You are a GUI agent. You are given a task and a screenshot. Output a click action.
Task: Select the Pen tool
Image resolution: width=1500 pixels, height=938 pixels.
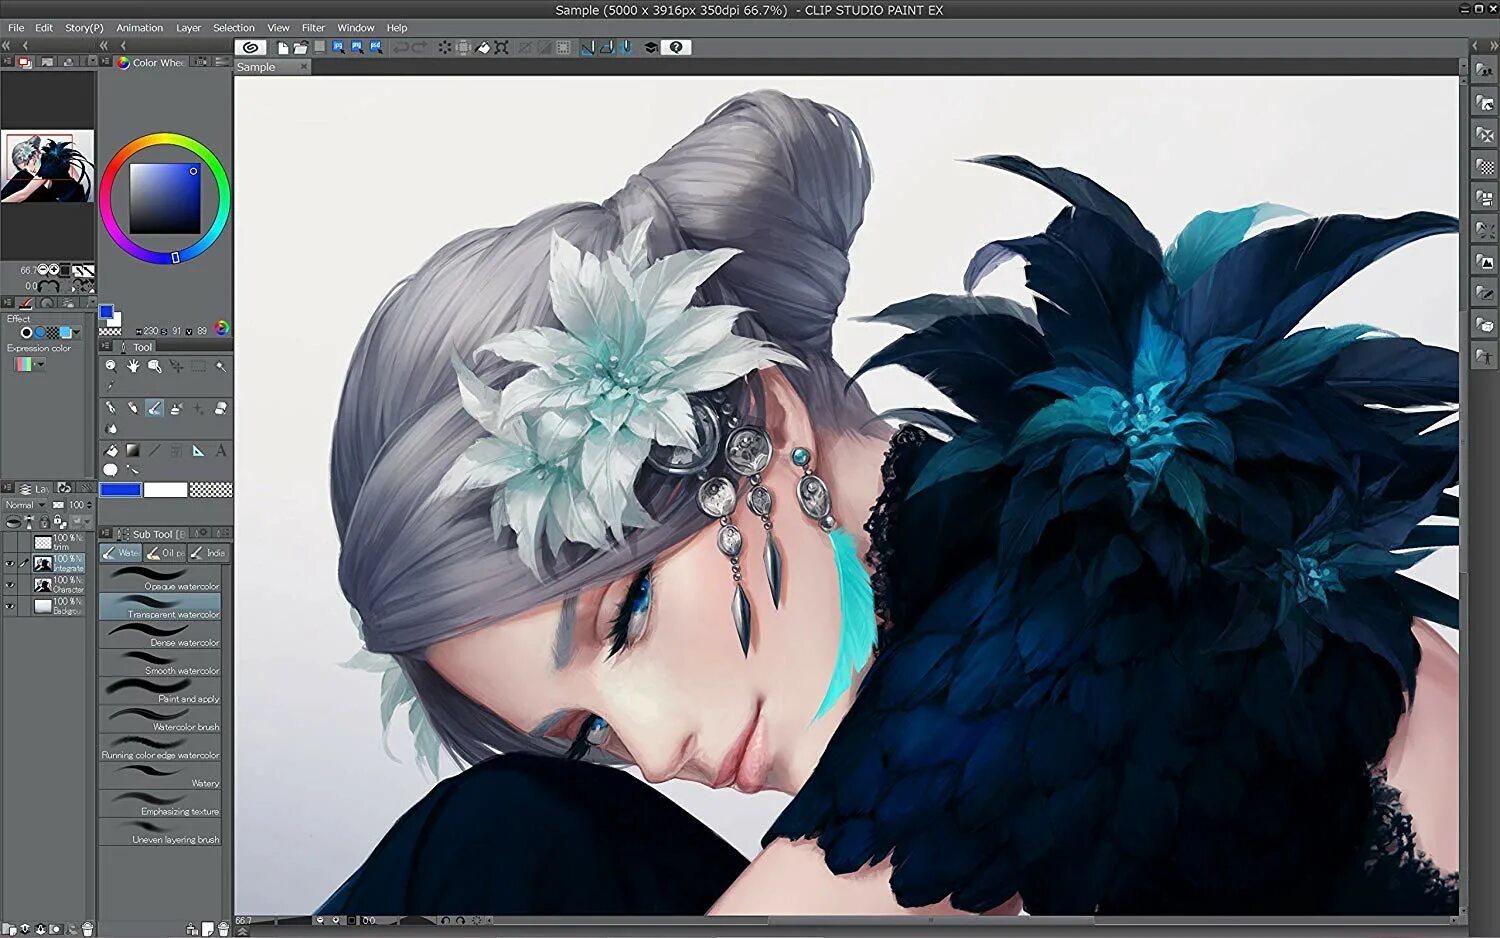click(x=111, y=407)
